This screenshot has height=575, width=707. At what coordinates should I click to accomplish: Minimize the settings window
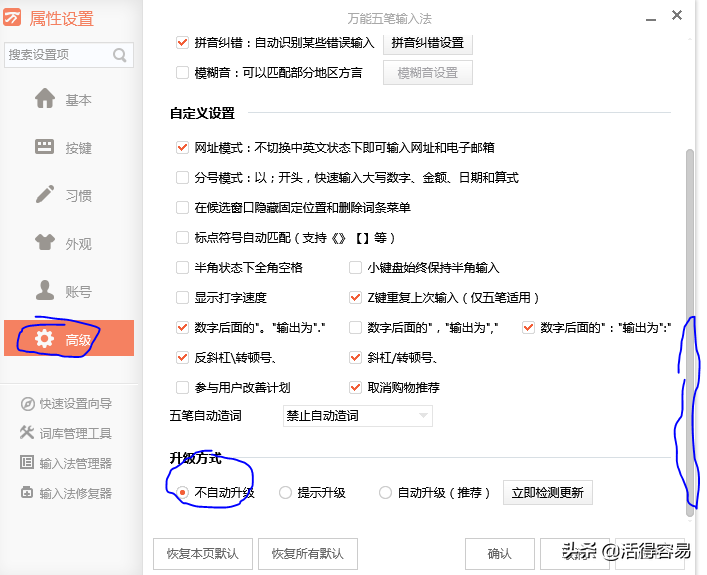[651, 19]
